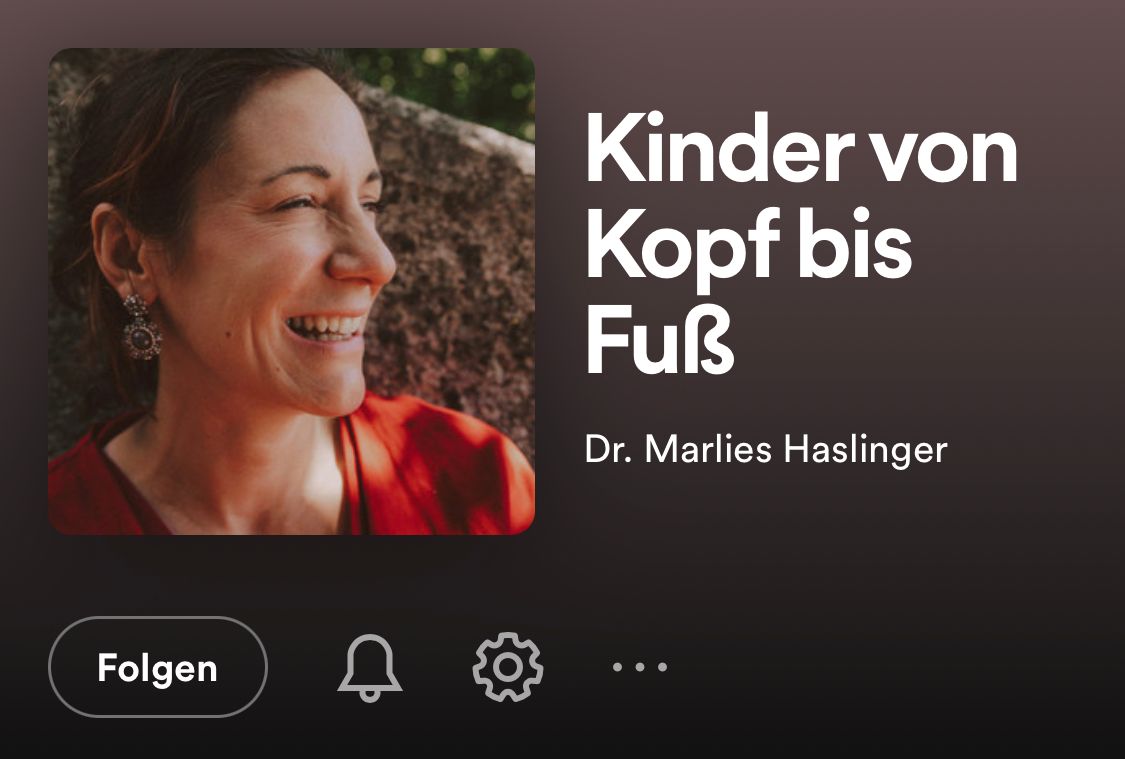The height and width of the screenshot is (759, 1125).
Task: Open the context menu with the three dots
Action: (x=640, y=667)
